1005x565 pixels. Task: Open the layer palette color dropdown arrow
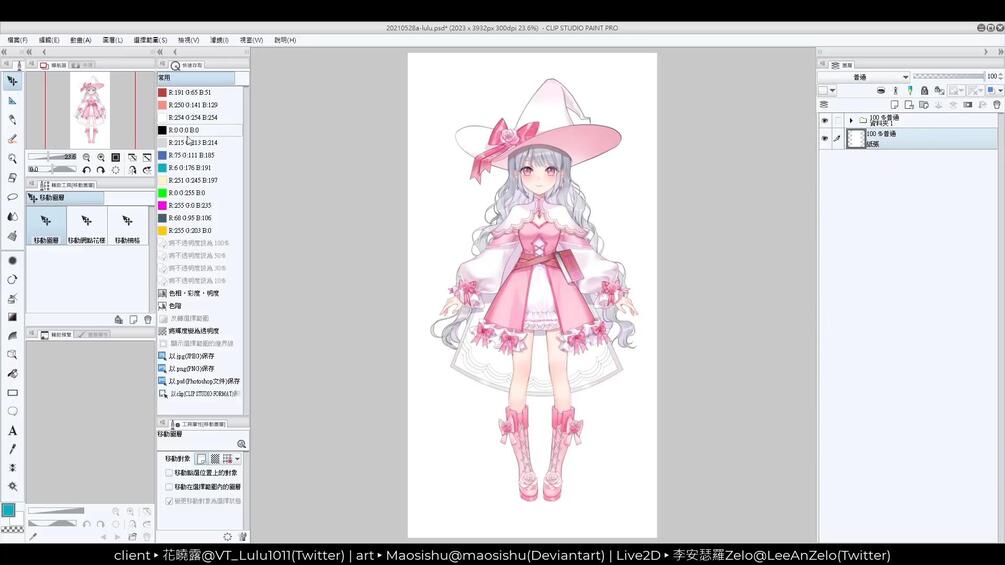coord(833,90)
